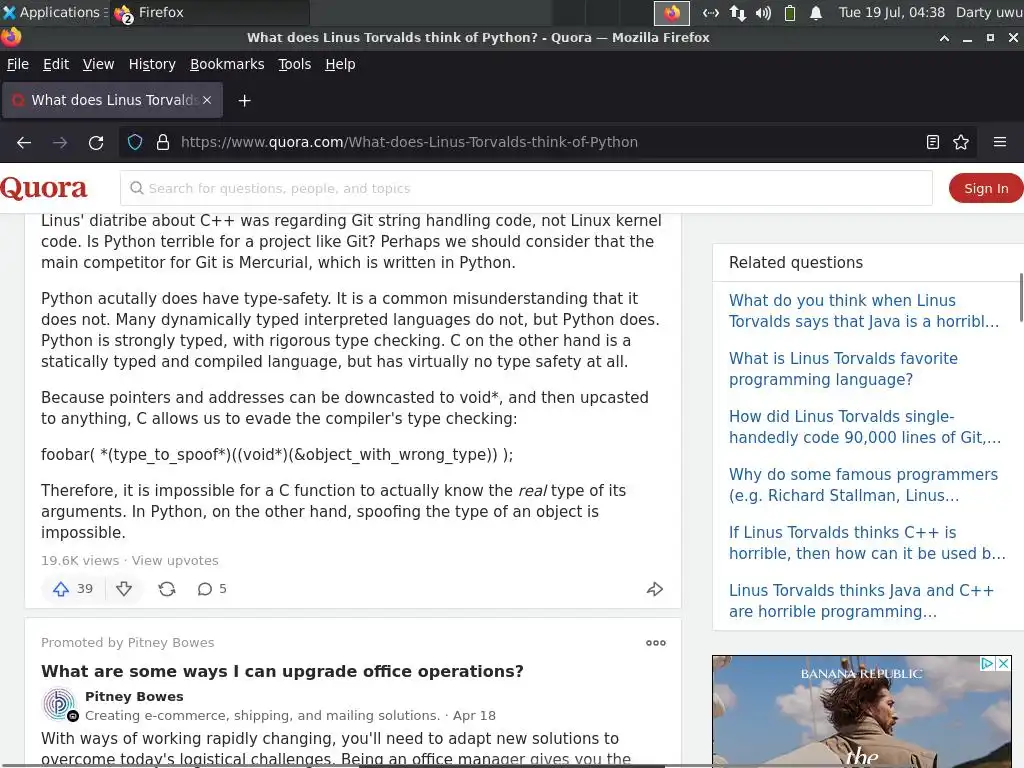Close the Linus Torvalds Quora tab
This screenshot has height=768, width=1024.
[207, 100]
